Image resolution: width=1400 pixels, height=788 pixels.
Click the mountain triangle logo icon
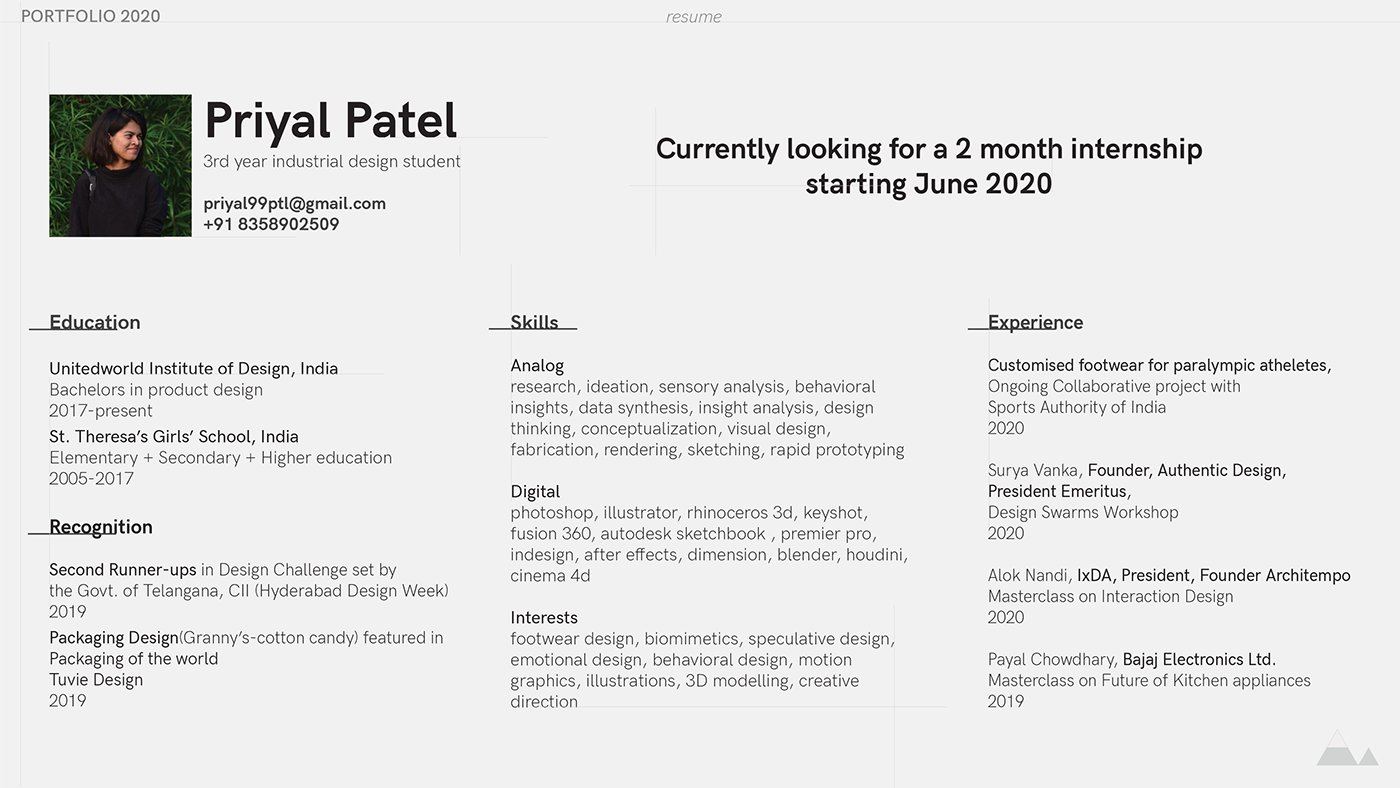pyautogui.click(x=1346, y=749)
